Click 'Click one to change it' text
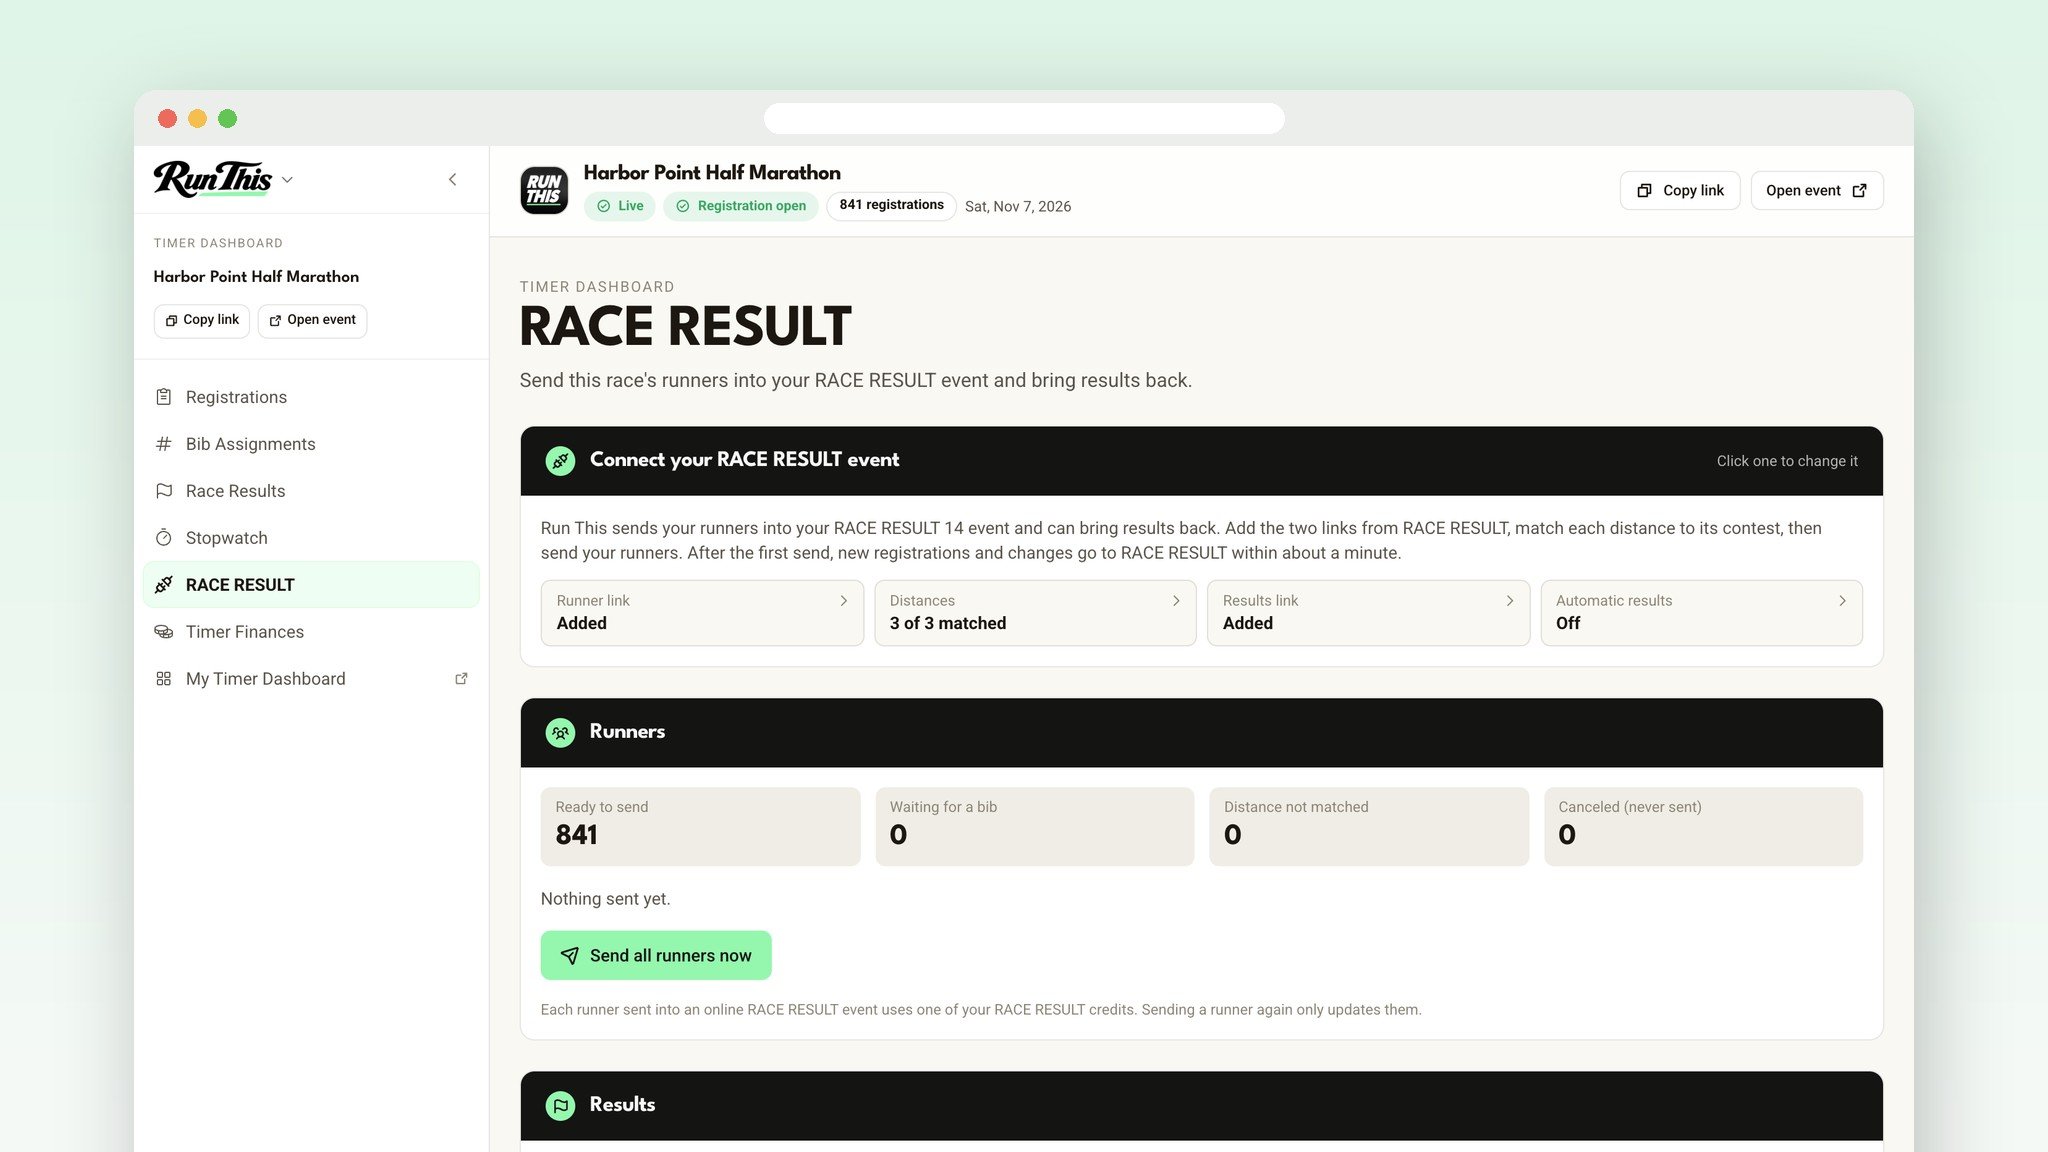Viewport: 2048px width, 1152px height. click(x=1787, y=461)
